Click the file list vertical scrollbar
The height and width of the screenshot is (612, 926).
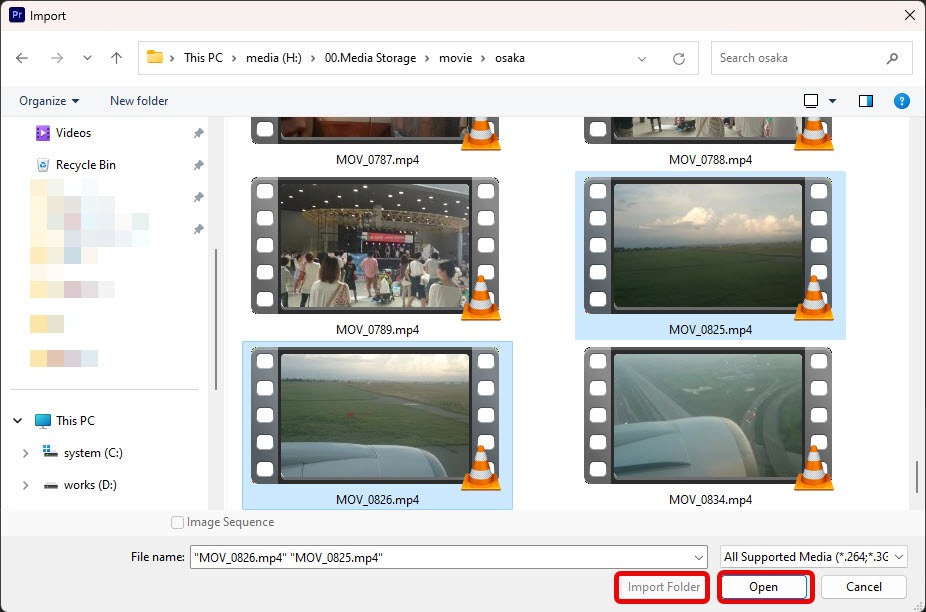(916, 476)
